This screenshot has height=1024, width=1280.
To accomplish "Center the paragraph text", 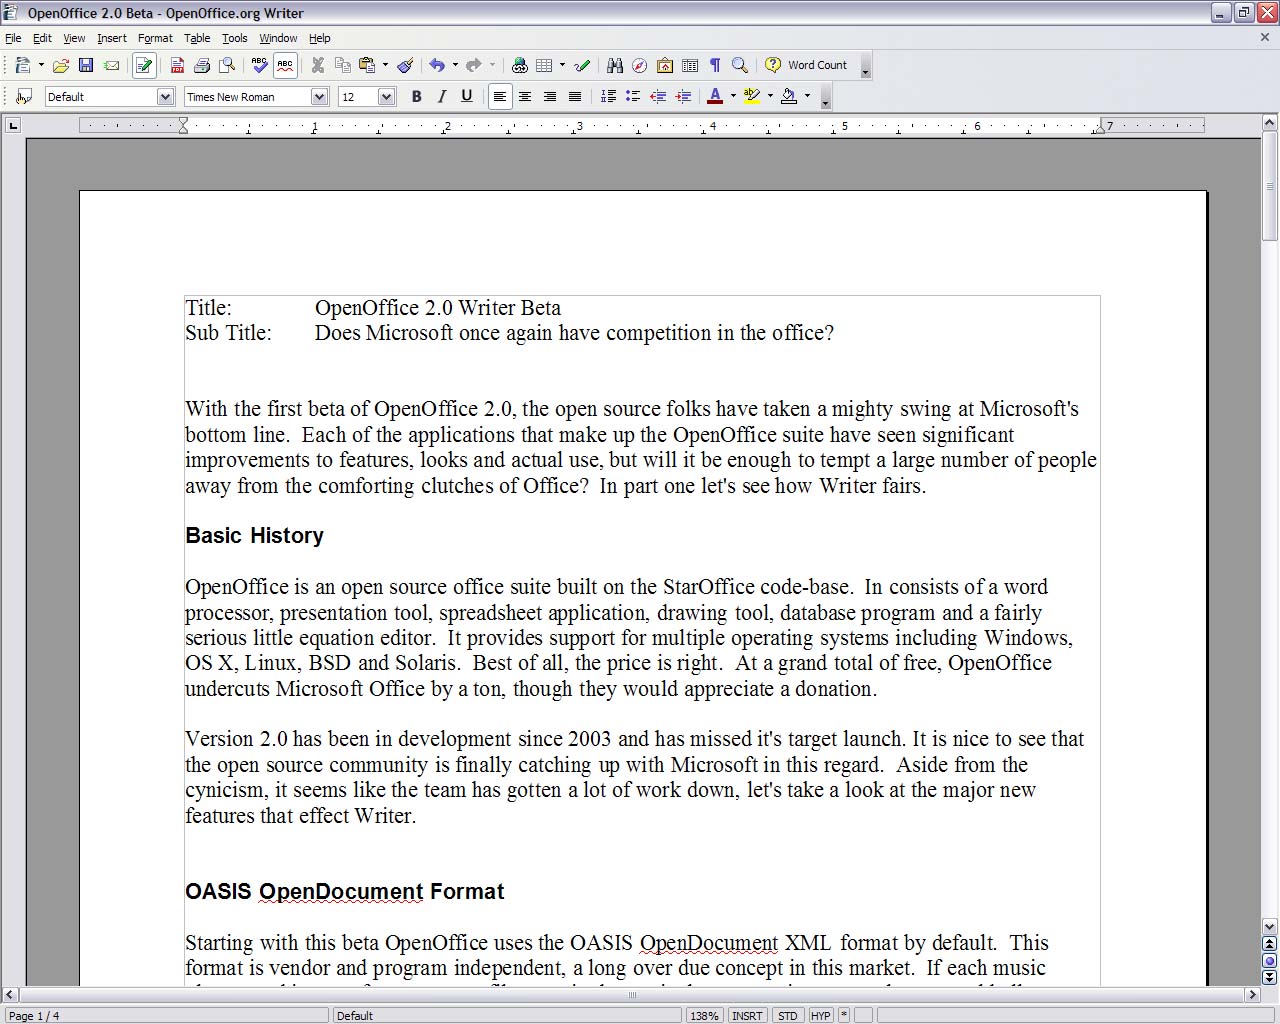I will click(x=524, y=97).
